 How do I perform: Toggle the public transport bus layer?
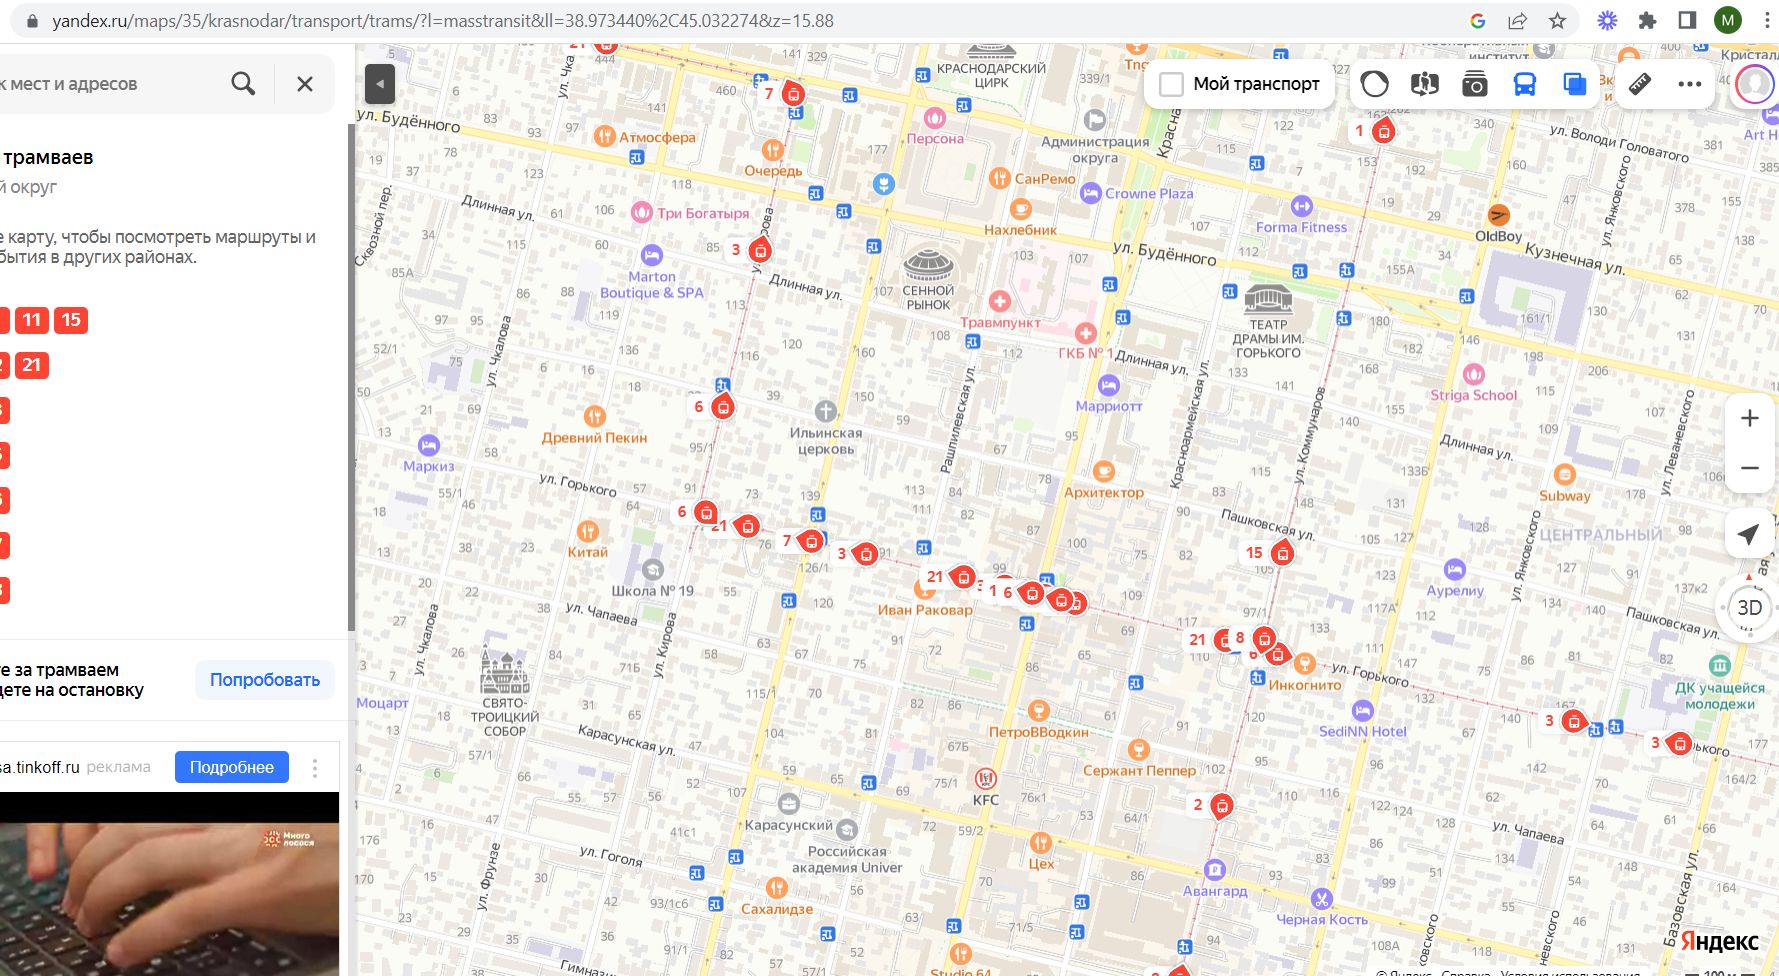point(1524,85)
